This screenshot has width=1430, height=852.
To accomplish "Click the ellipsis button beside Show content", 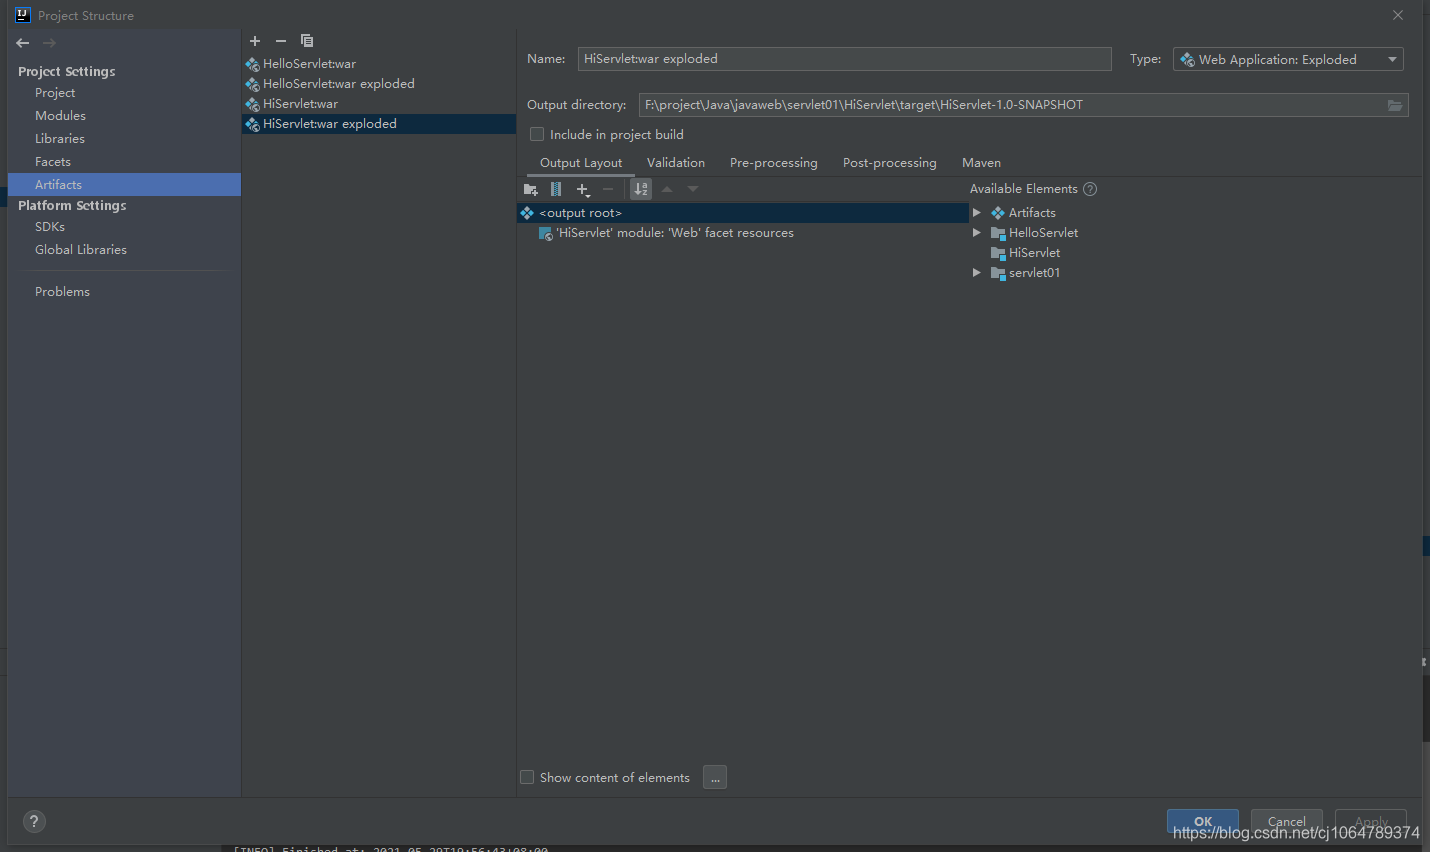I will tap(715, 777).
